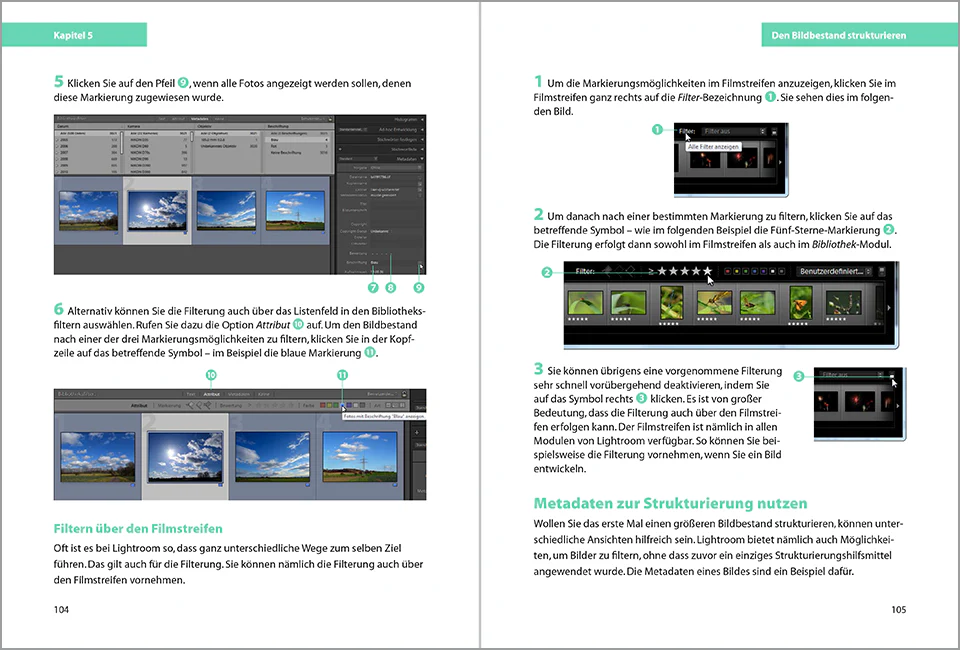Select 'Keine Beschriftung' row in the Beschriftung column
Image resolution: width=960 pixels, height=650 pixels.
coord(296,152)
